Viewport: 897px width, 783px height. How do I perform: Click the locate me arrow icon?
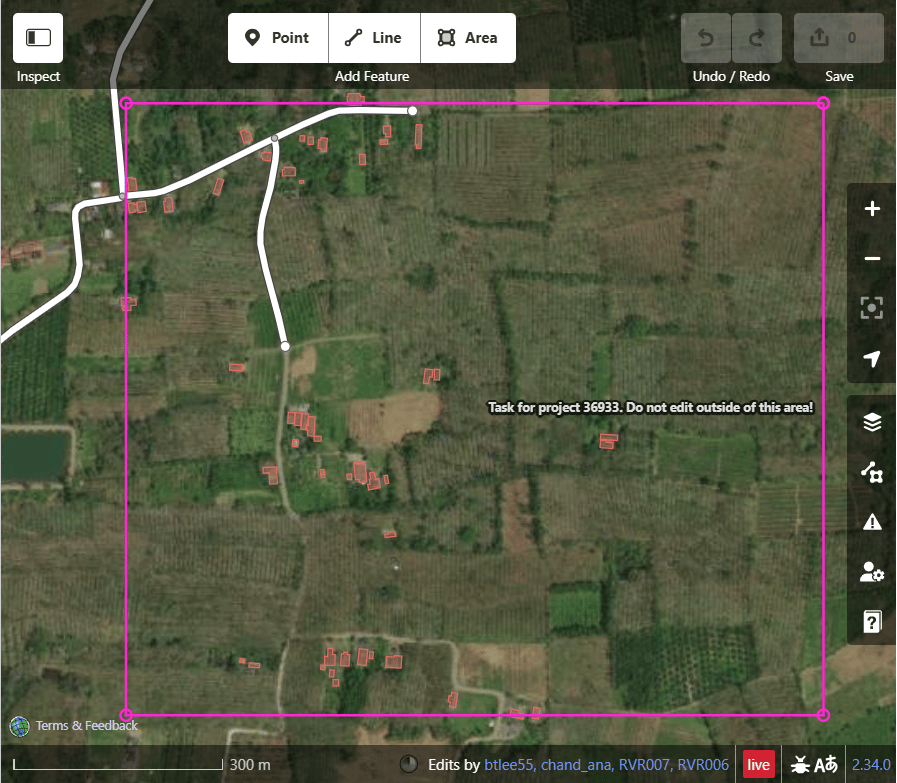tap(872, 358)
